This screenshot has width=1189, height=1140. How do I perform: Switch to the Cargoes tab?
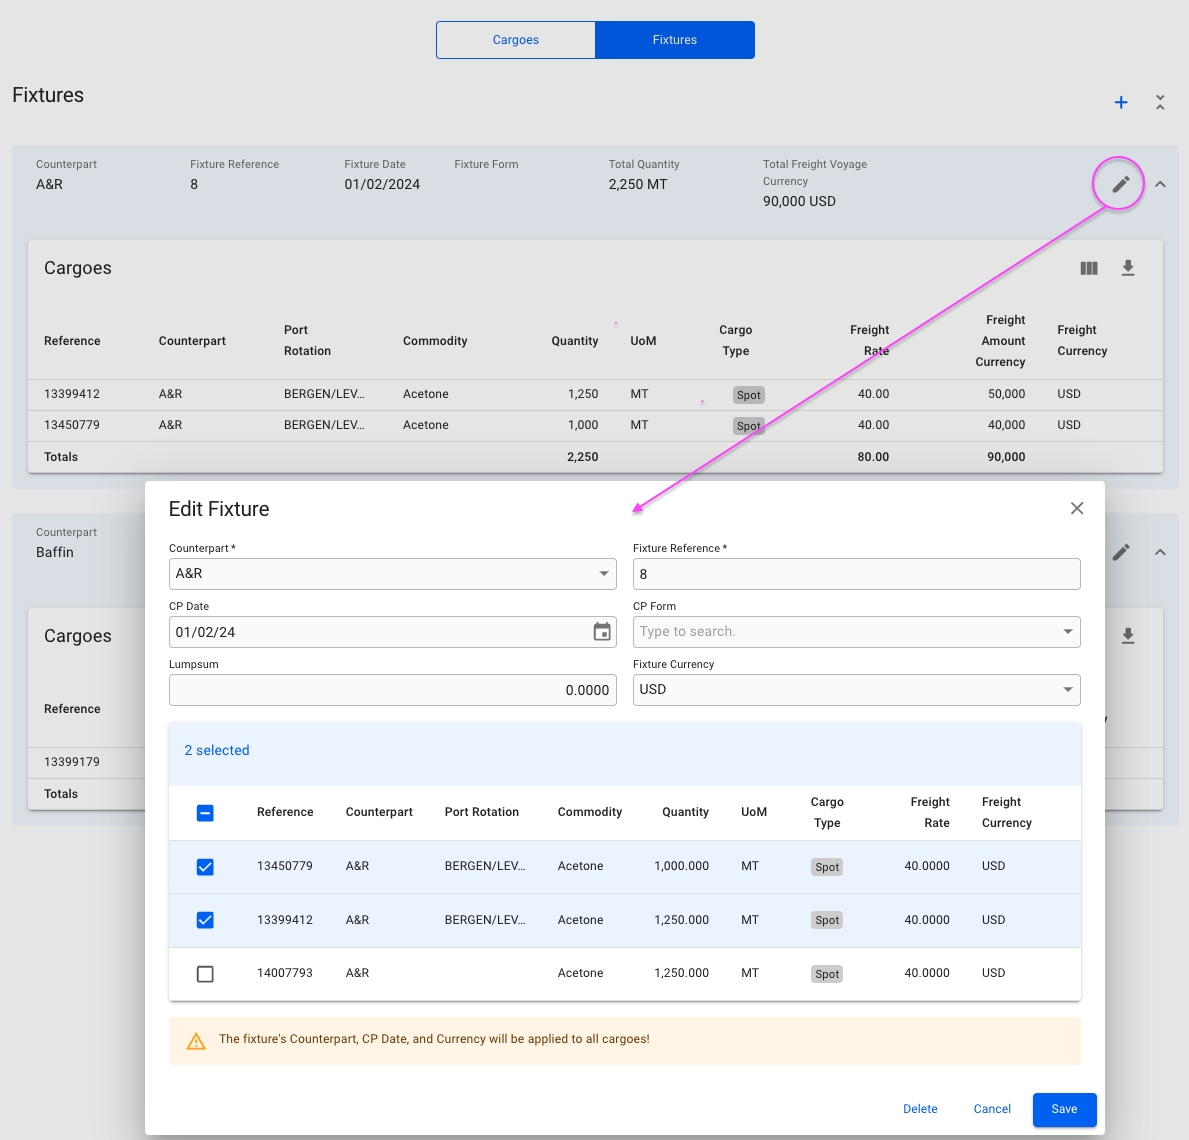pos(516,40)
